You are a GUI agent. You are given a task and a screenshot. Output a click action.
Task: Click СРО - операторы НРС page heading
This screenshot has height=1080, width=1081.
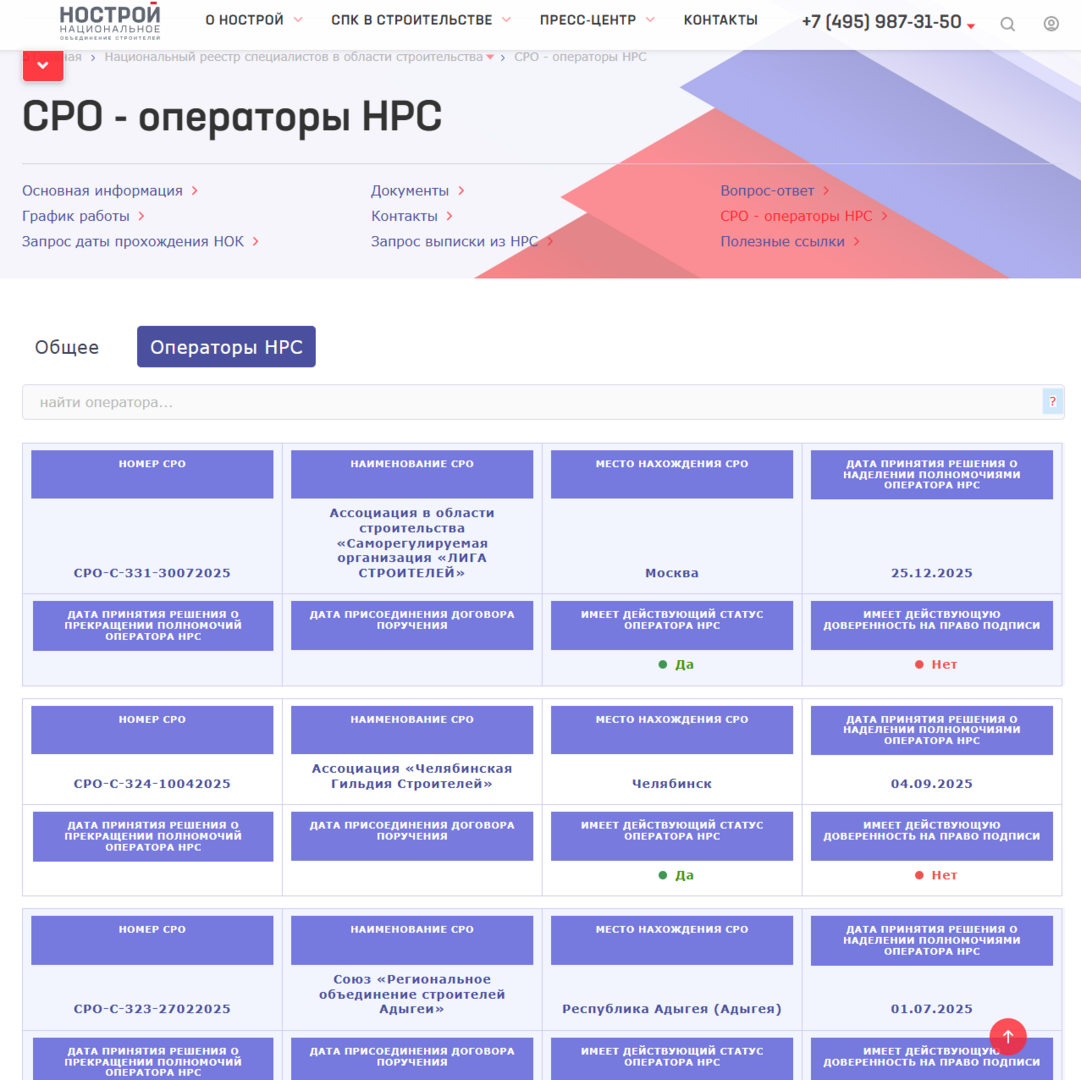pyautogui.click(x=232, y=116)
